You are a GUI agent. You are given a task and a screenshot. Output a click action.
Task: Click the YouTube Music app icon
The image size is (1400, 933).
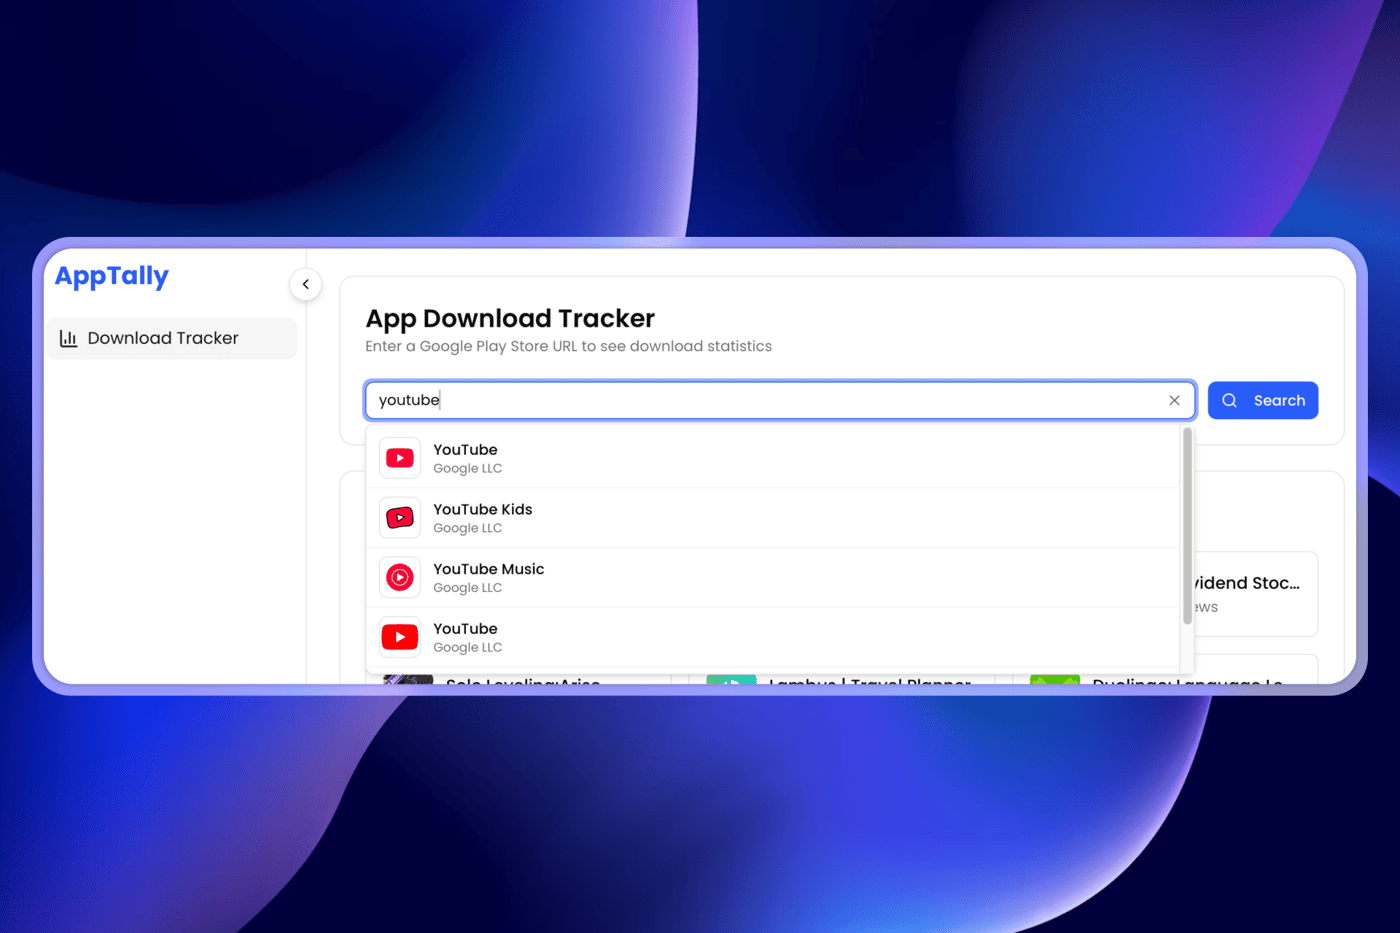pos(400,577)
